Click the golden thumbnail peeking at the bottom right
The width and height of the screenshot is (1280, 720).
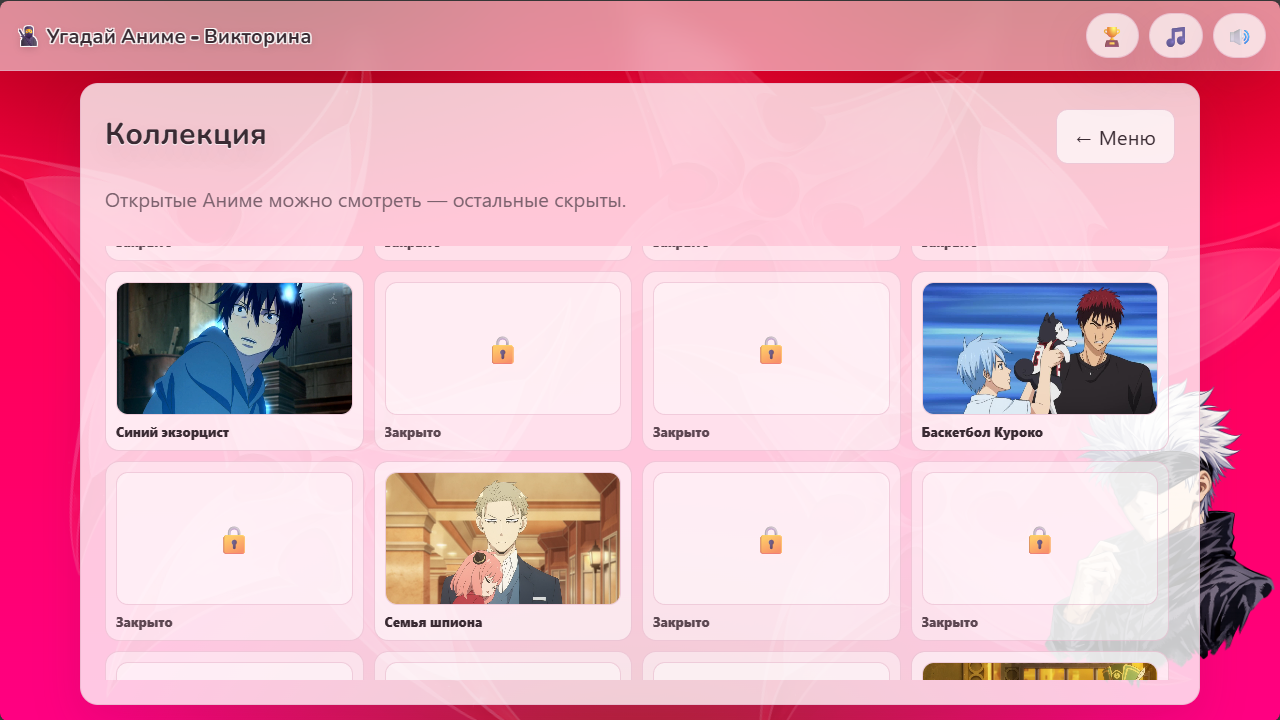(x=1039, y=672)
